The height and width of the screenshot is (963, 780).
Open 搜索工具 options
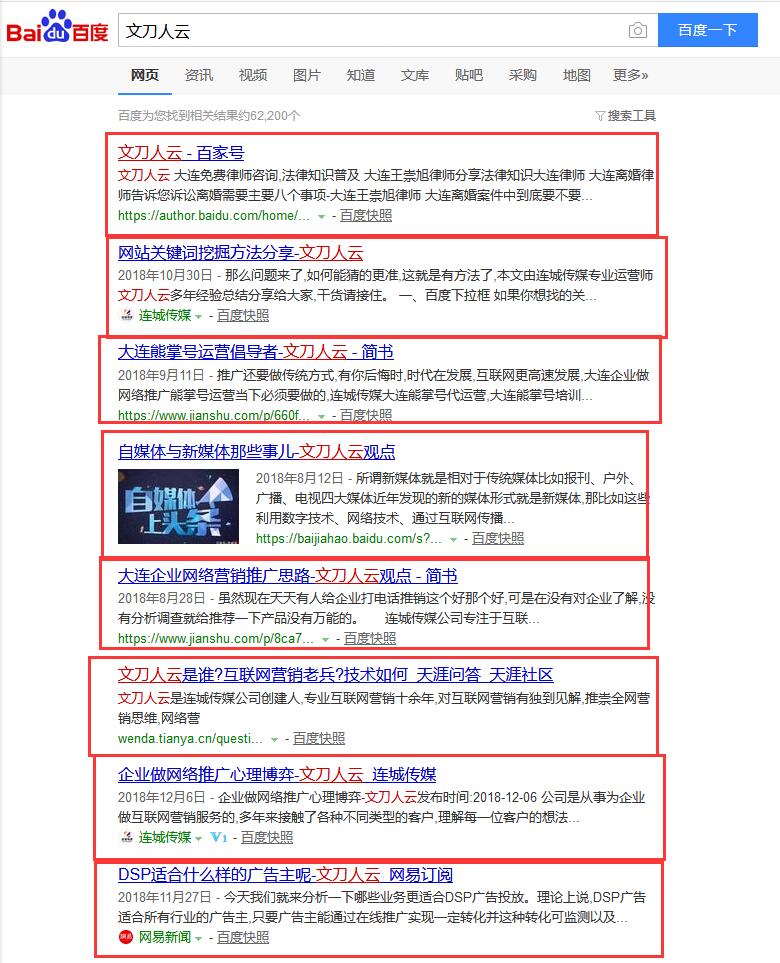click(x=631, y=115)
